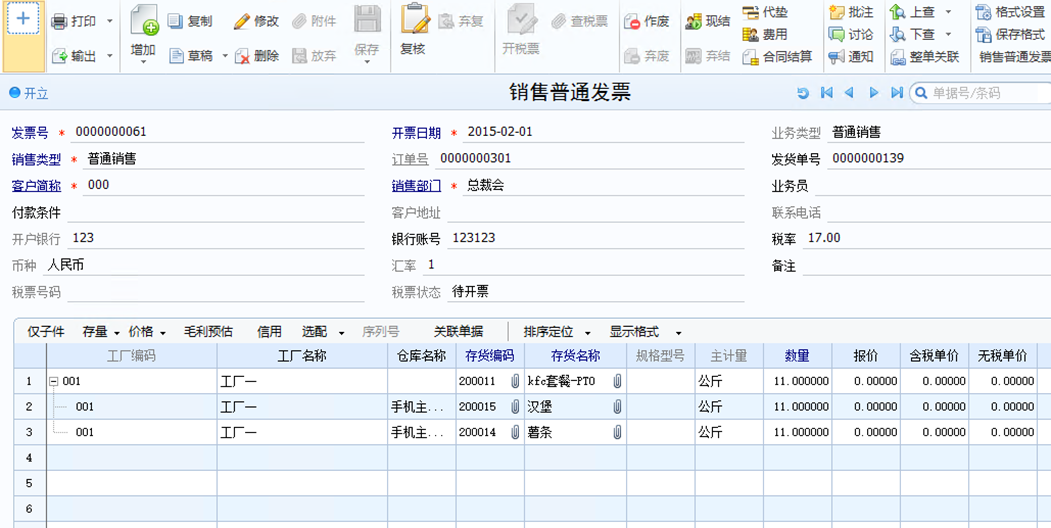Click the 删除 delete icon
This screenshot has width=1051, height=528.
[x=242, y=57]
